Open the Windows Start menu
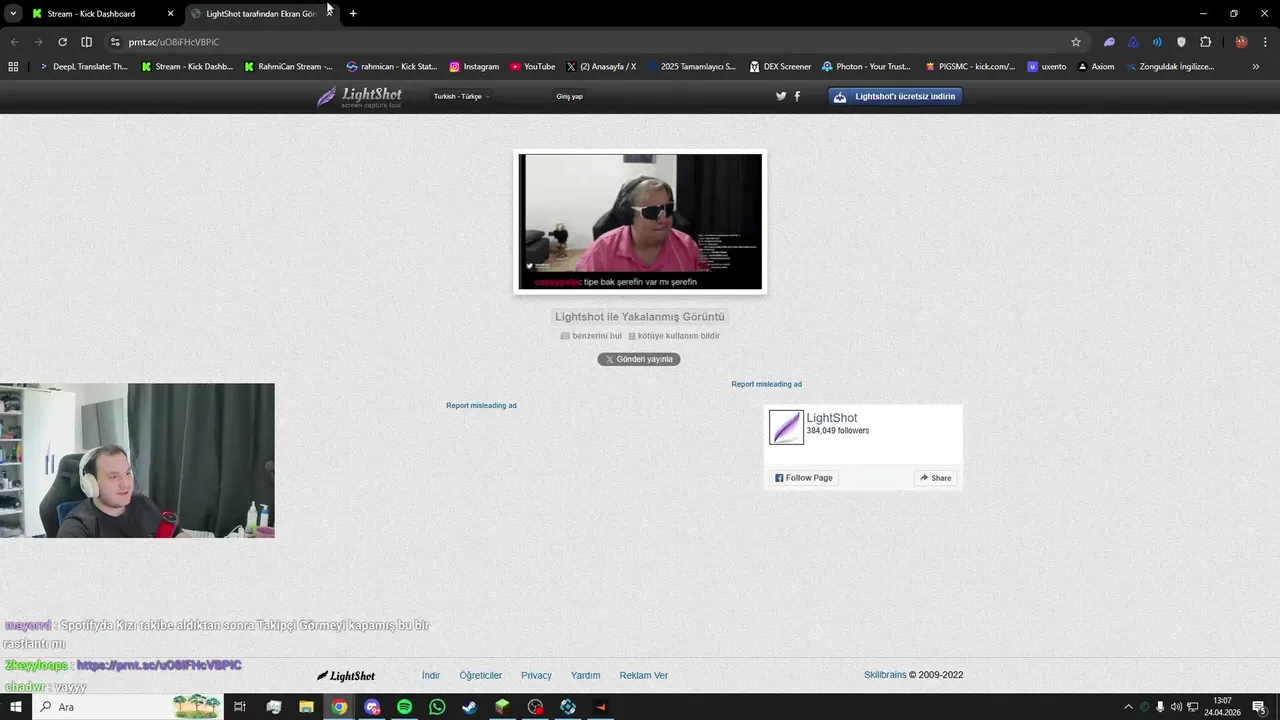Image resolution: width=1280 pixels, height=720 pixels. point(15,707)
